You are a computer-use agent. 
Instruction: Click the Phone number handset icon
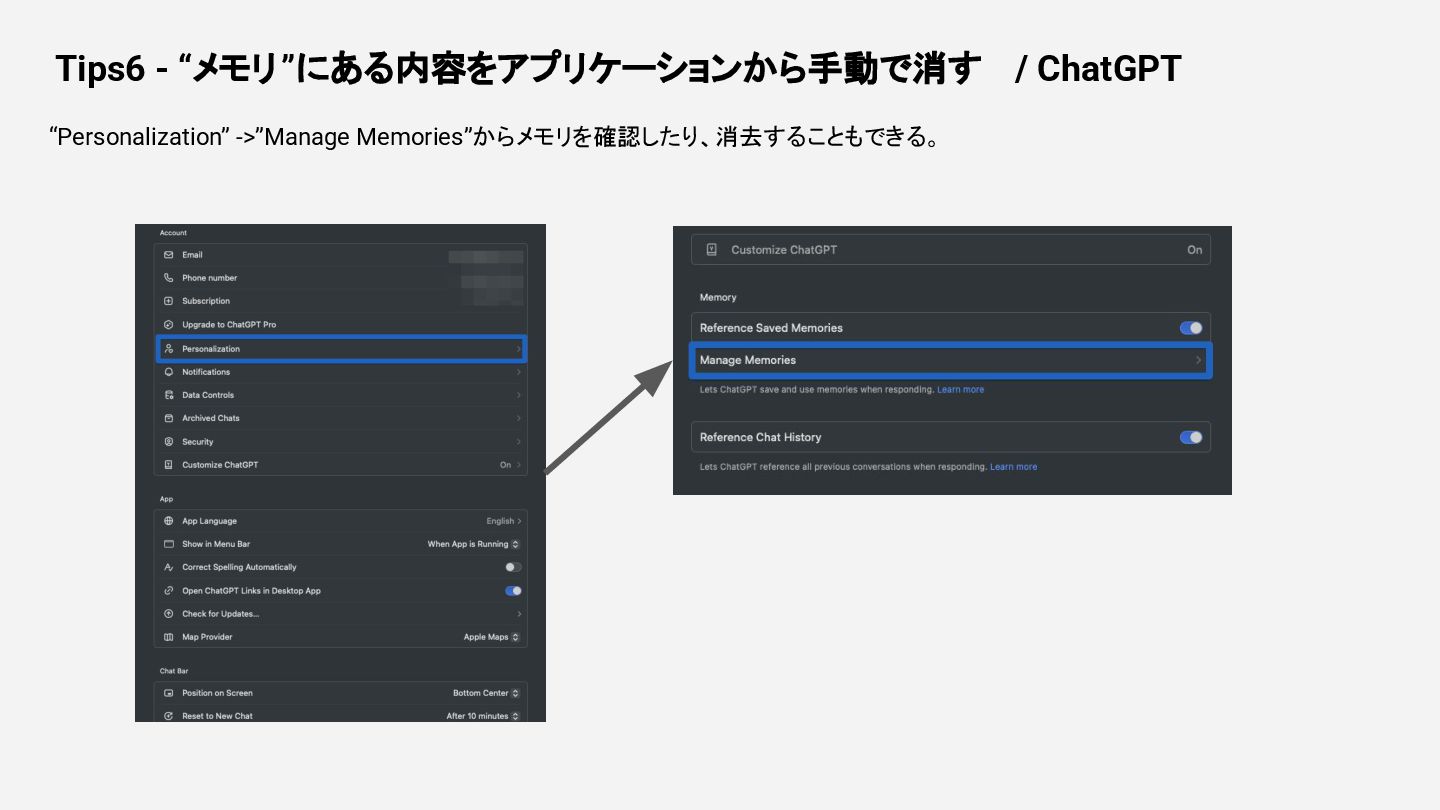click(169, 278)
